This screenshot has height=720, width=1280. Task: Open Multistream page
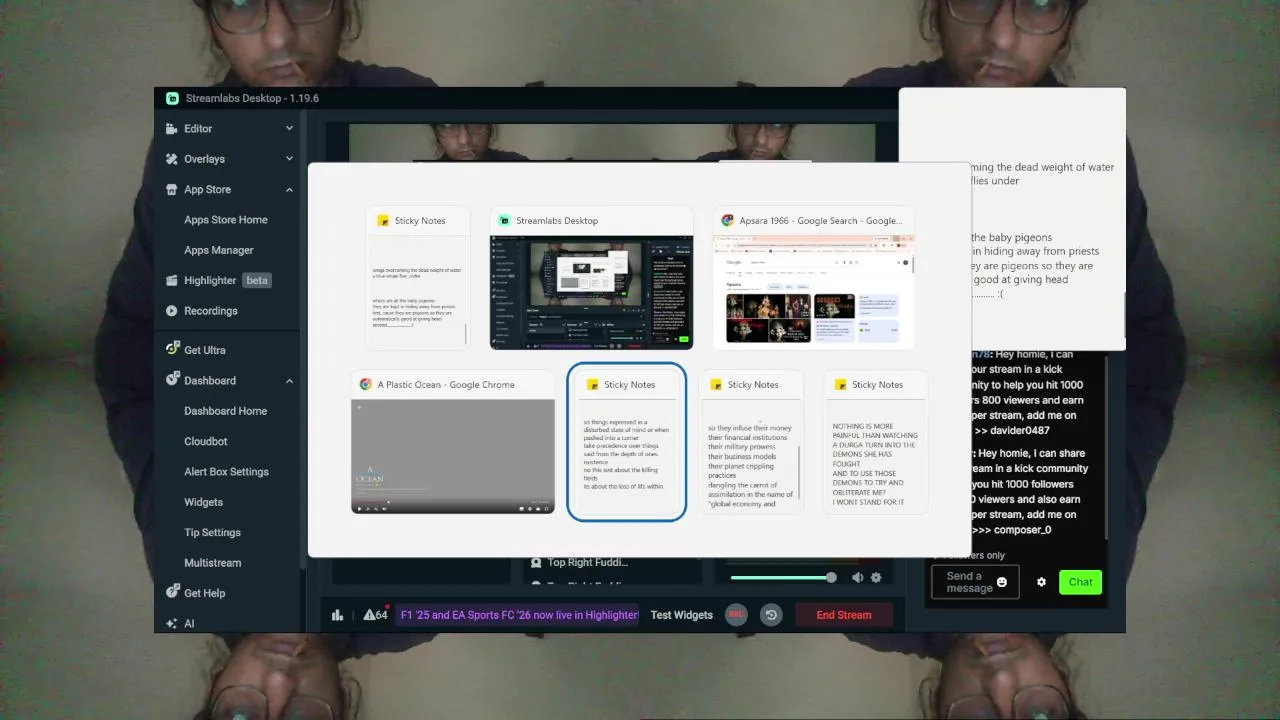(212, 563)
